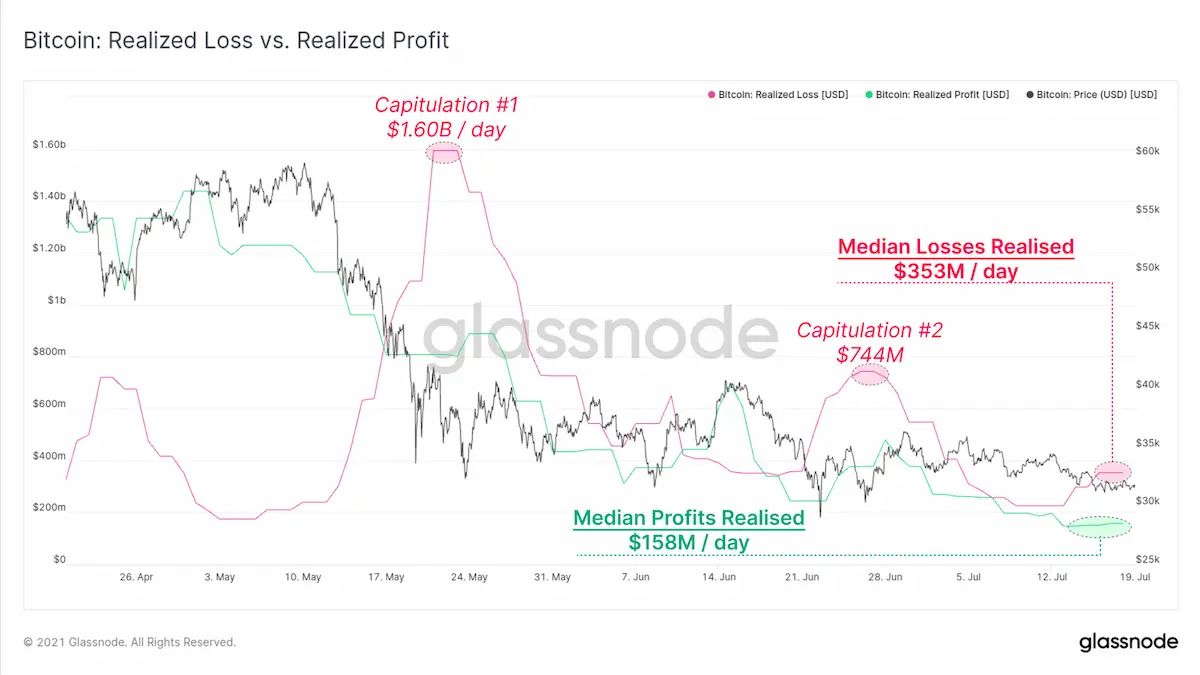1200x675 pixels.
Task: Click the $60k right axis label
Action: click(1148, 151)
